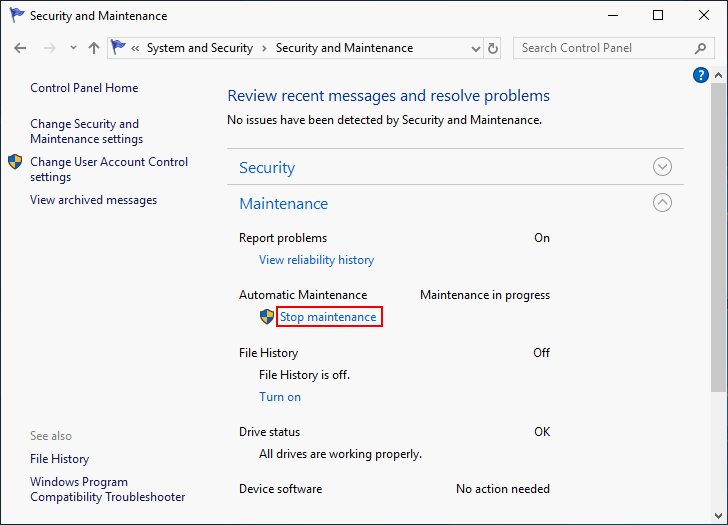The height and width of the screenshot is (525, 728).
Task: Go back using the Back arrow
Action: click(x=20, y=48)
